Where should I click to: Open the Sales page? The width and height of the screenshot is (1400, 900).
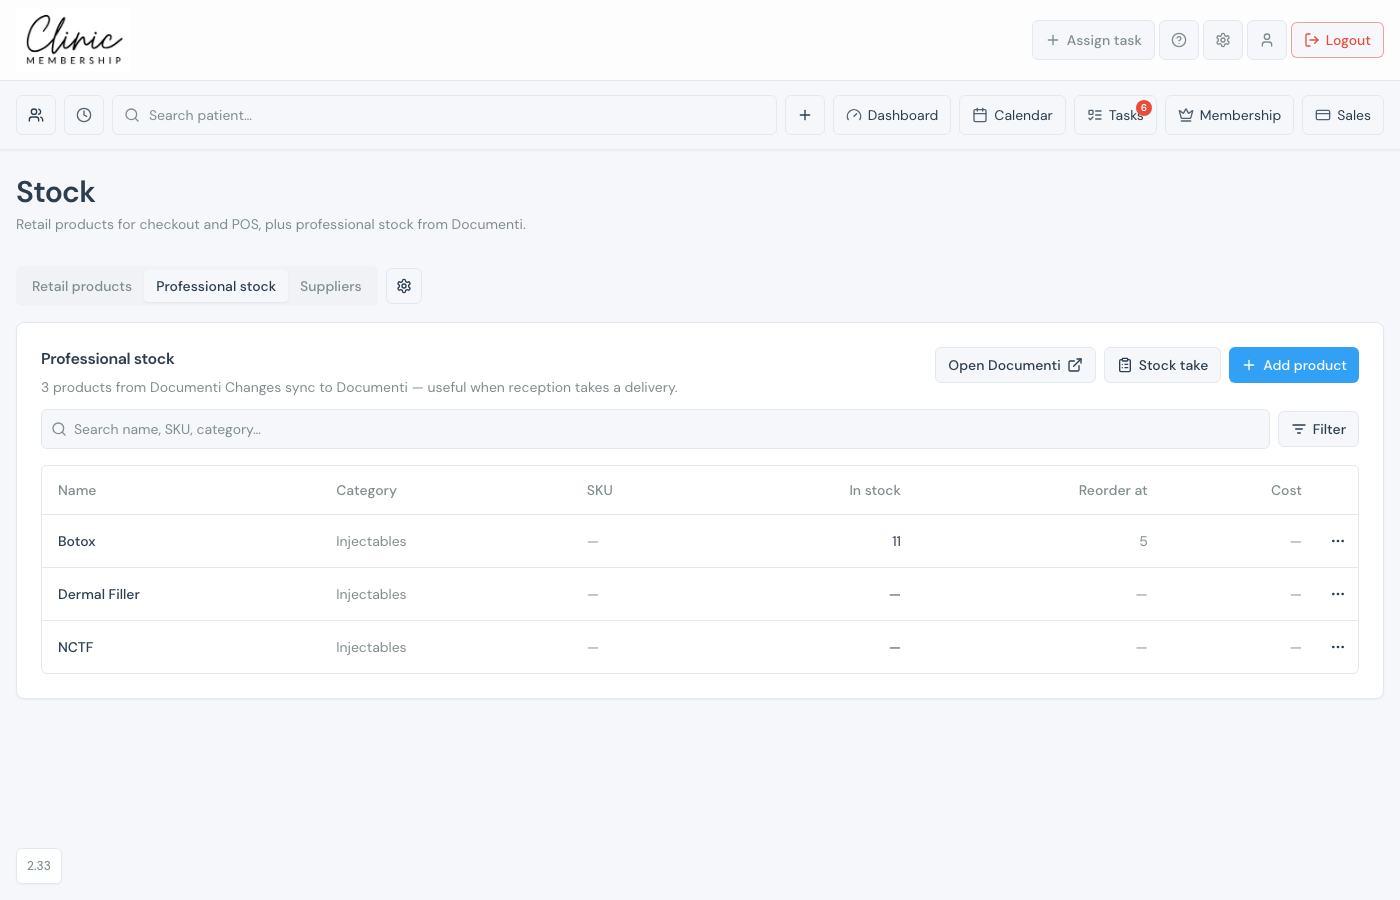pos(1343,115)
